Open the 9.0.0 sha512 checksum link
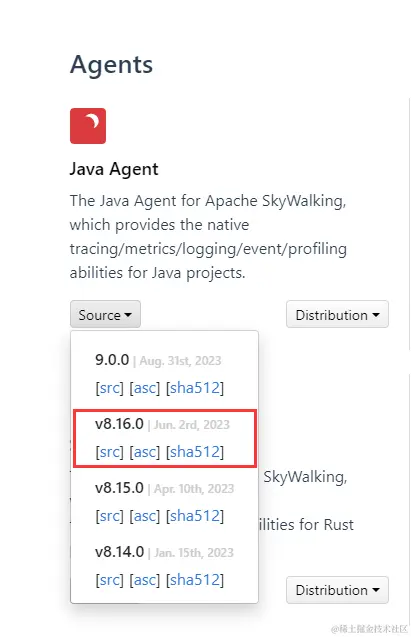 click(x=195, y=388)
